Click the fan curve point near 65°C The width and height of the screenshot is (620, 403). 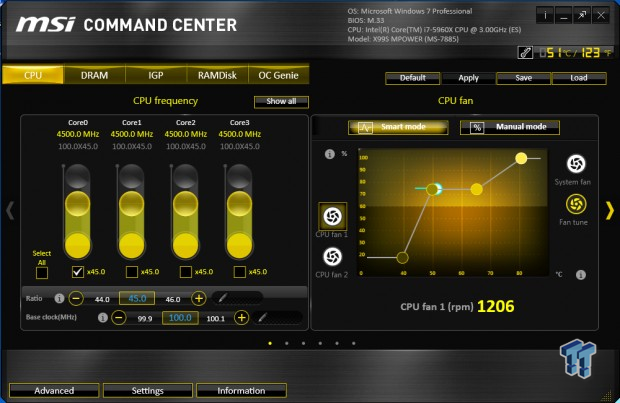477,189
